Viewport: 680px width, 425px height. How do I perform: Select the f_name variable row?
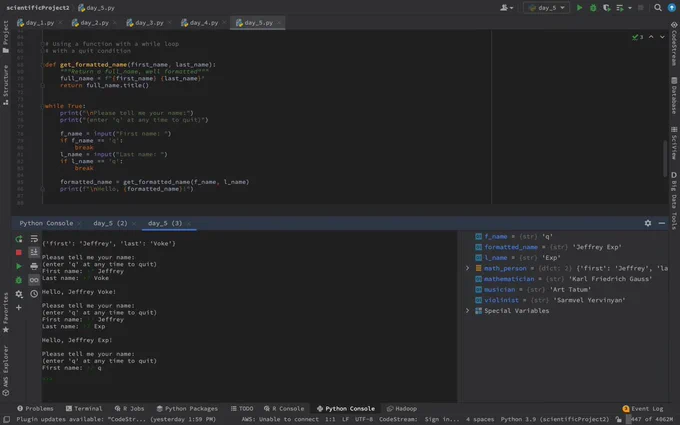coord(564,236)
